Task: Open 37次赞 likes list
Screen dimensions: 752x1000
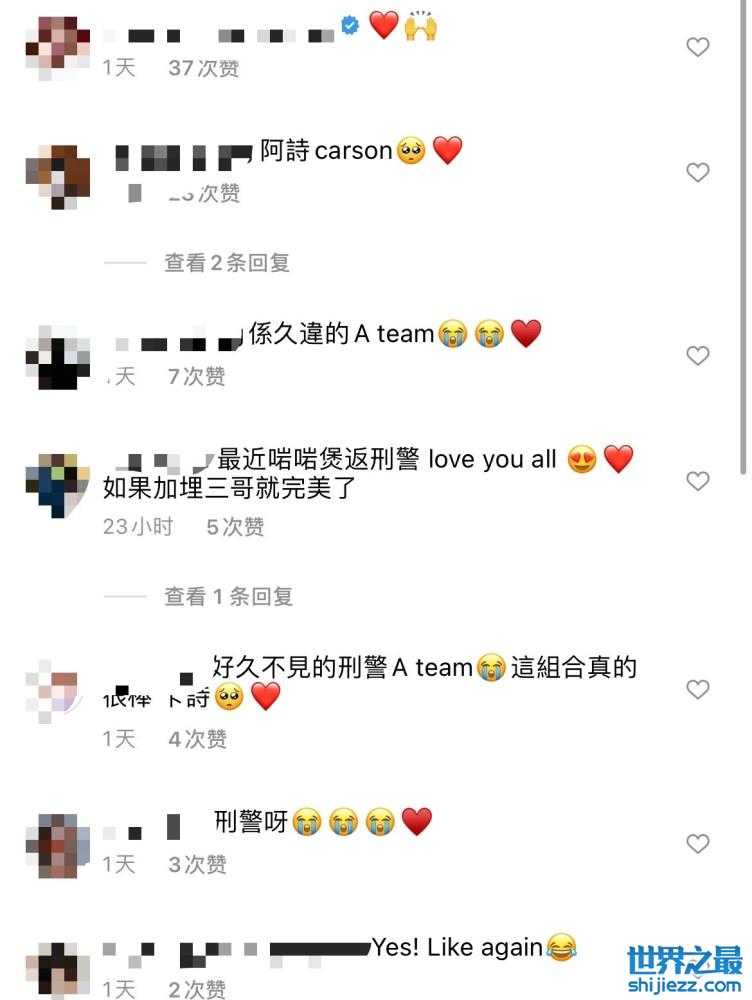Action: pyautogui.click(x=203, y=68)
